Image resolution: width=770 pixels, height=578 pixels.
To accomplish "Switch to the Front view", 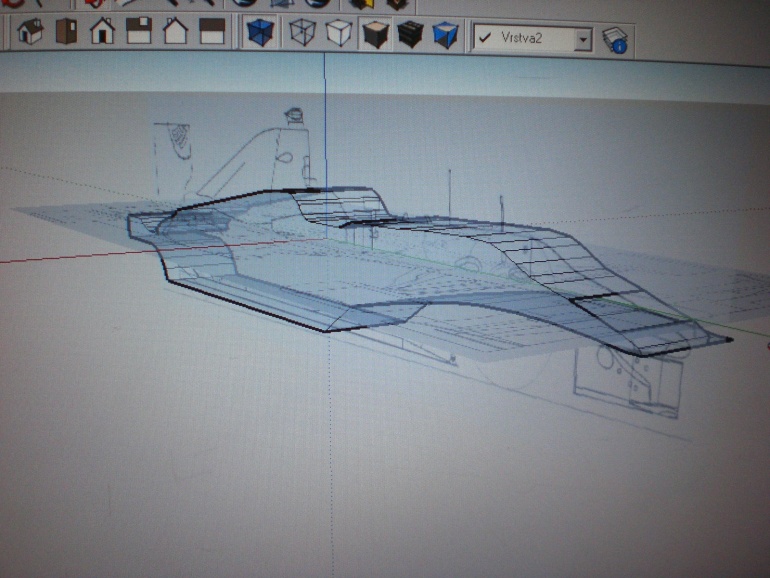I will tap(102, 31).
